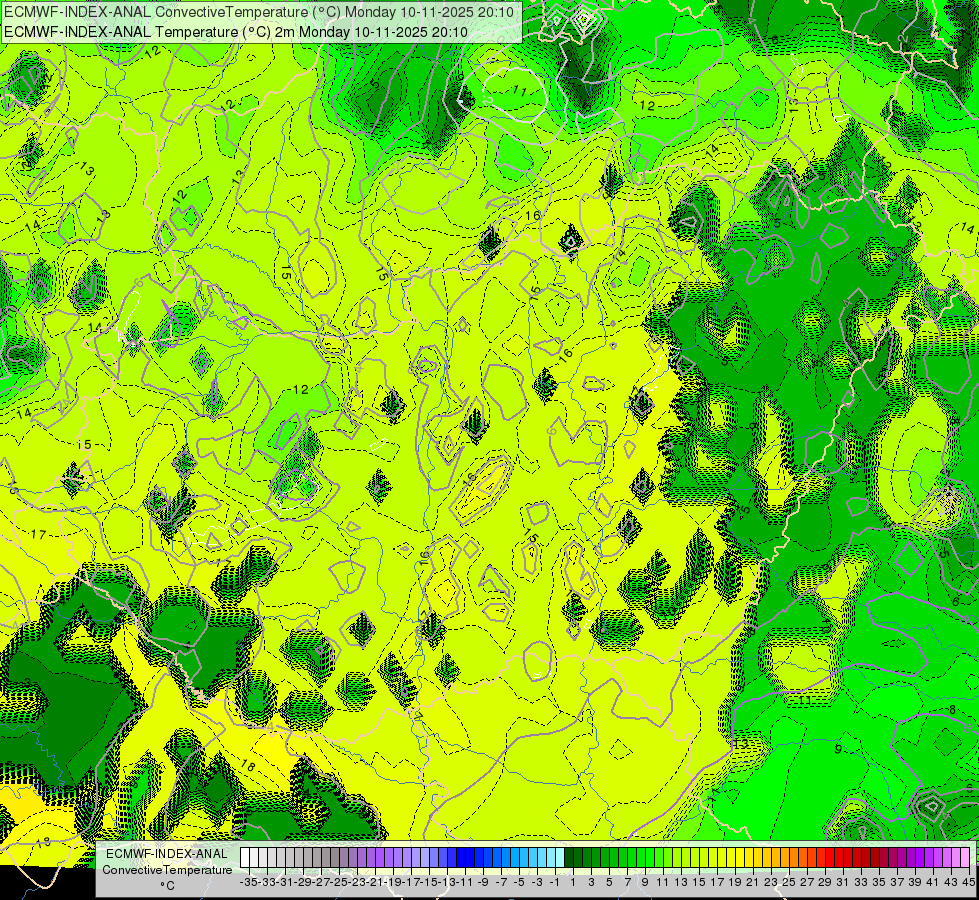Click the legend title ECMWF-INDEX-ANAL
The height and width of the screenshot is (900, 979).
pyautogui.click(x=167, y=854)
